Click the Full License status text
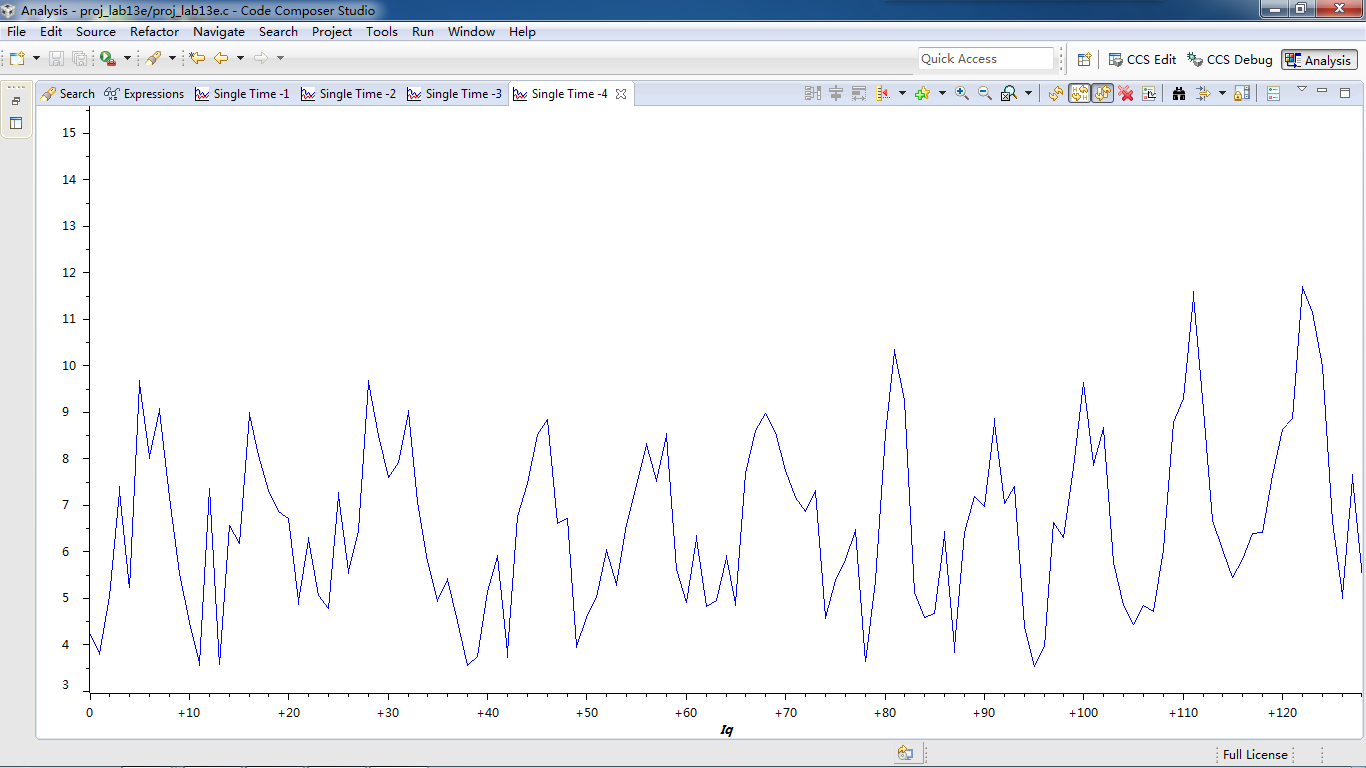The image size is (1366, 768). 1255,754
